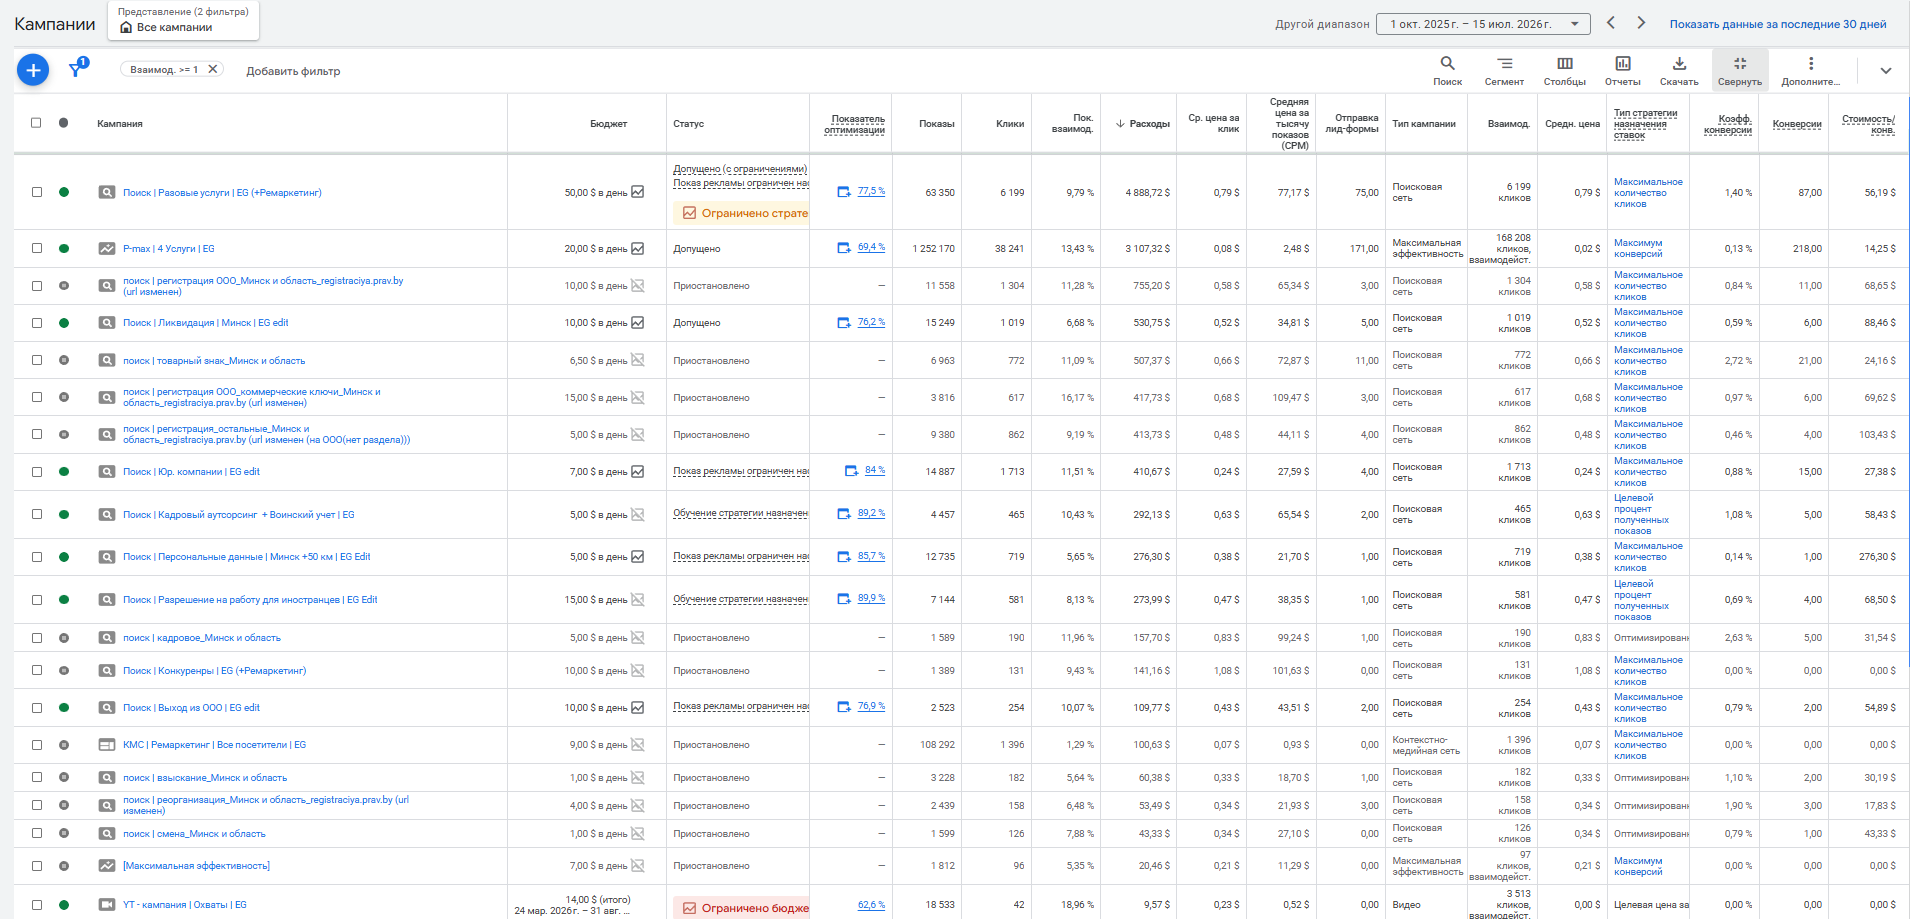Screen dimensions: 1910x919
Task: Sort by the Бюджет column header
Action: pyautogui.click(x=608, y=124)
